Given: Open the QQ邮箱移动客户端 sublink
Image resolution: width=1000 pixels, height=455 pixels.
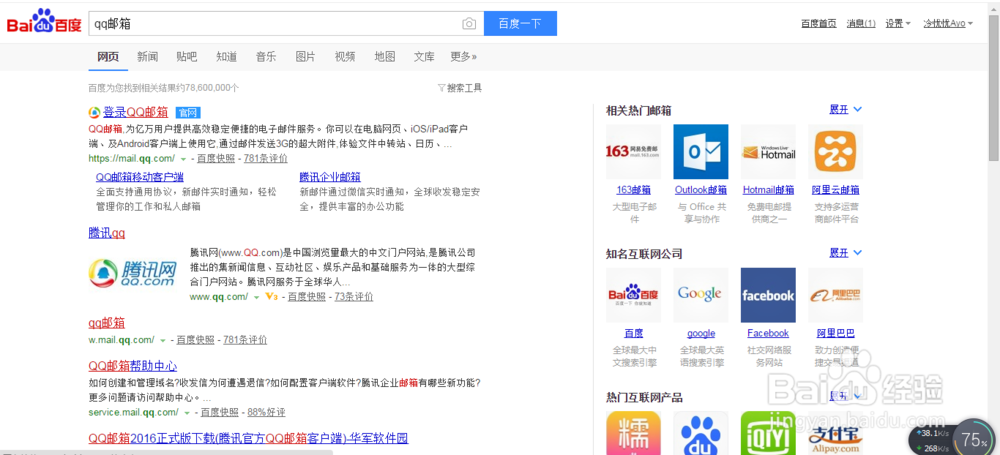Looking at the screenshot, I should 140,177.
